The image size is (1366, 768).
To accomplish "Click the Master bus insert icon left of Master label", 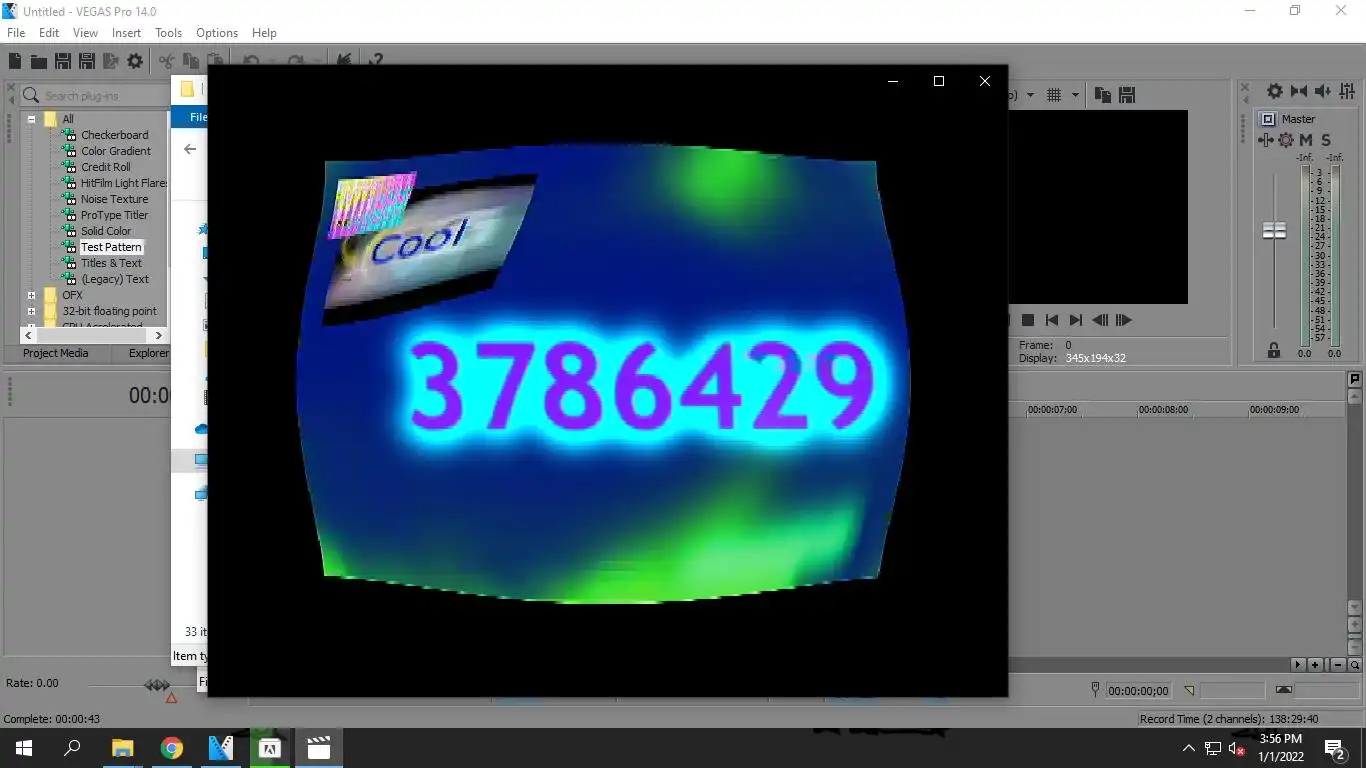I will pyautogui.click(x=1268, y=119).
